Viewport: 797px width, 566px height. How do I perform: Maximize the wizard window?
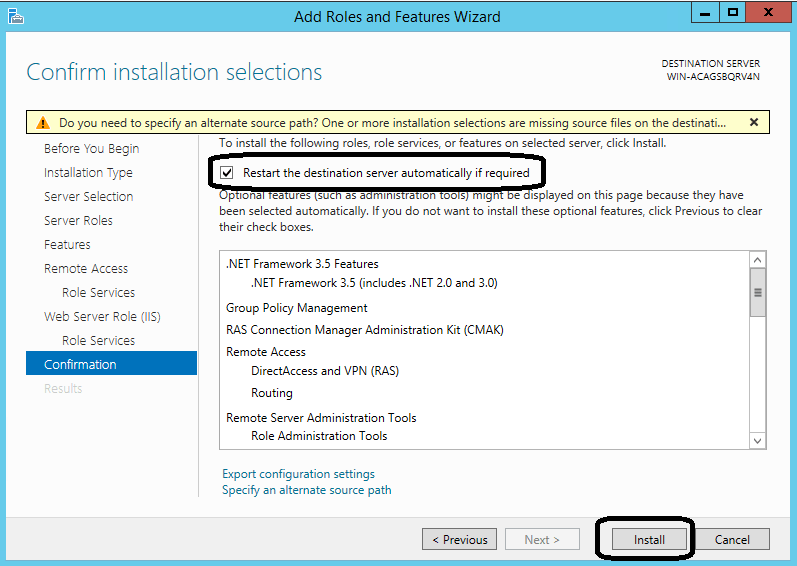[x=733, y=13]
